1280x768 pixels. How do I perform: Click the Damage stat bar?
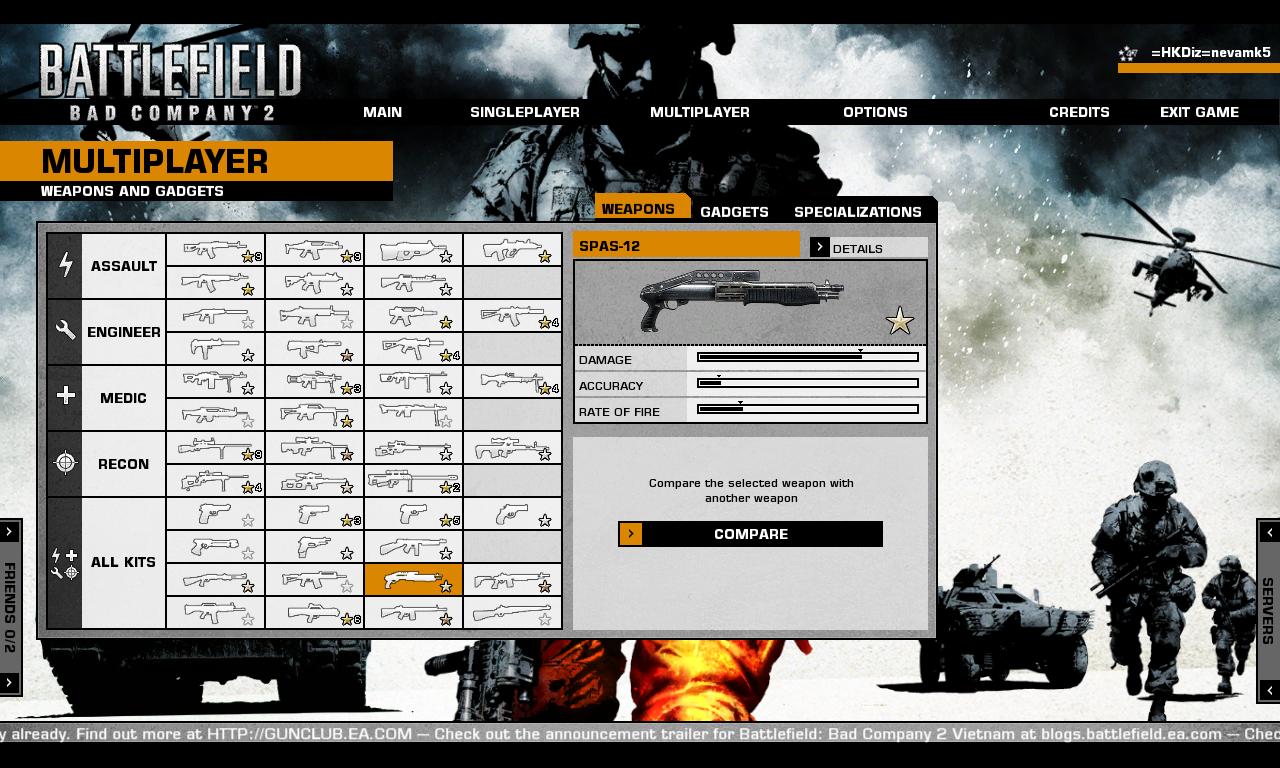pos(808,357)
